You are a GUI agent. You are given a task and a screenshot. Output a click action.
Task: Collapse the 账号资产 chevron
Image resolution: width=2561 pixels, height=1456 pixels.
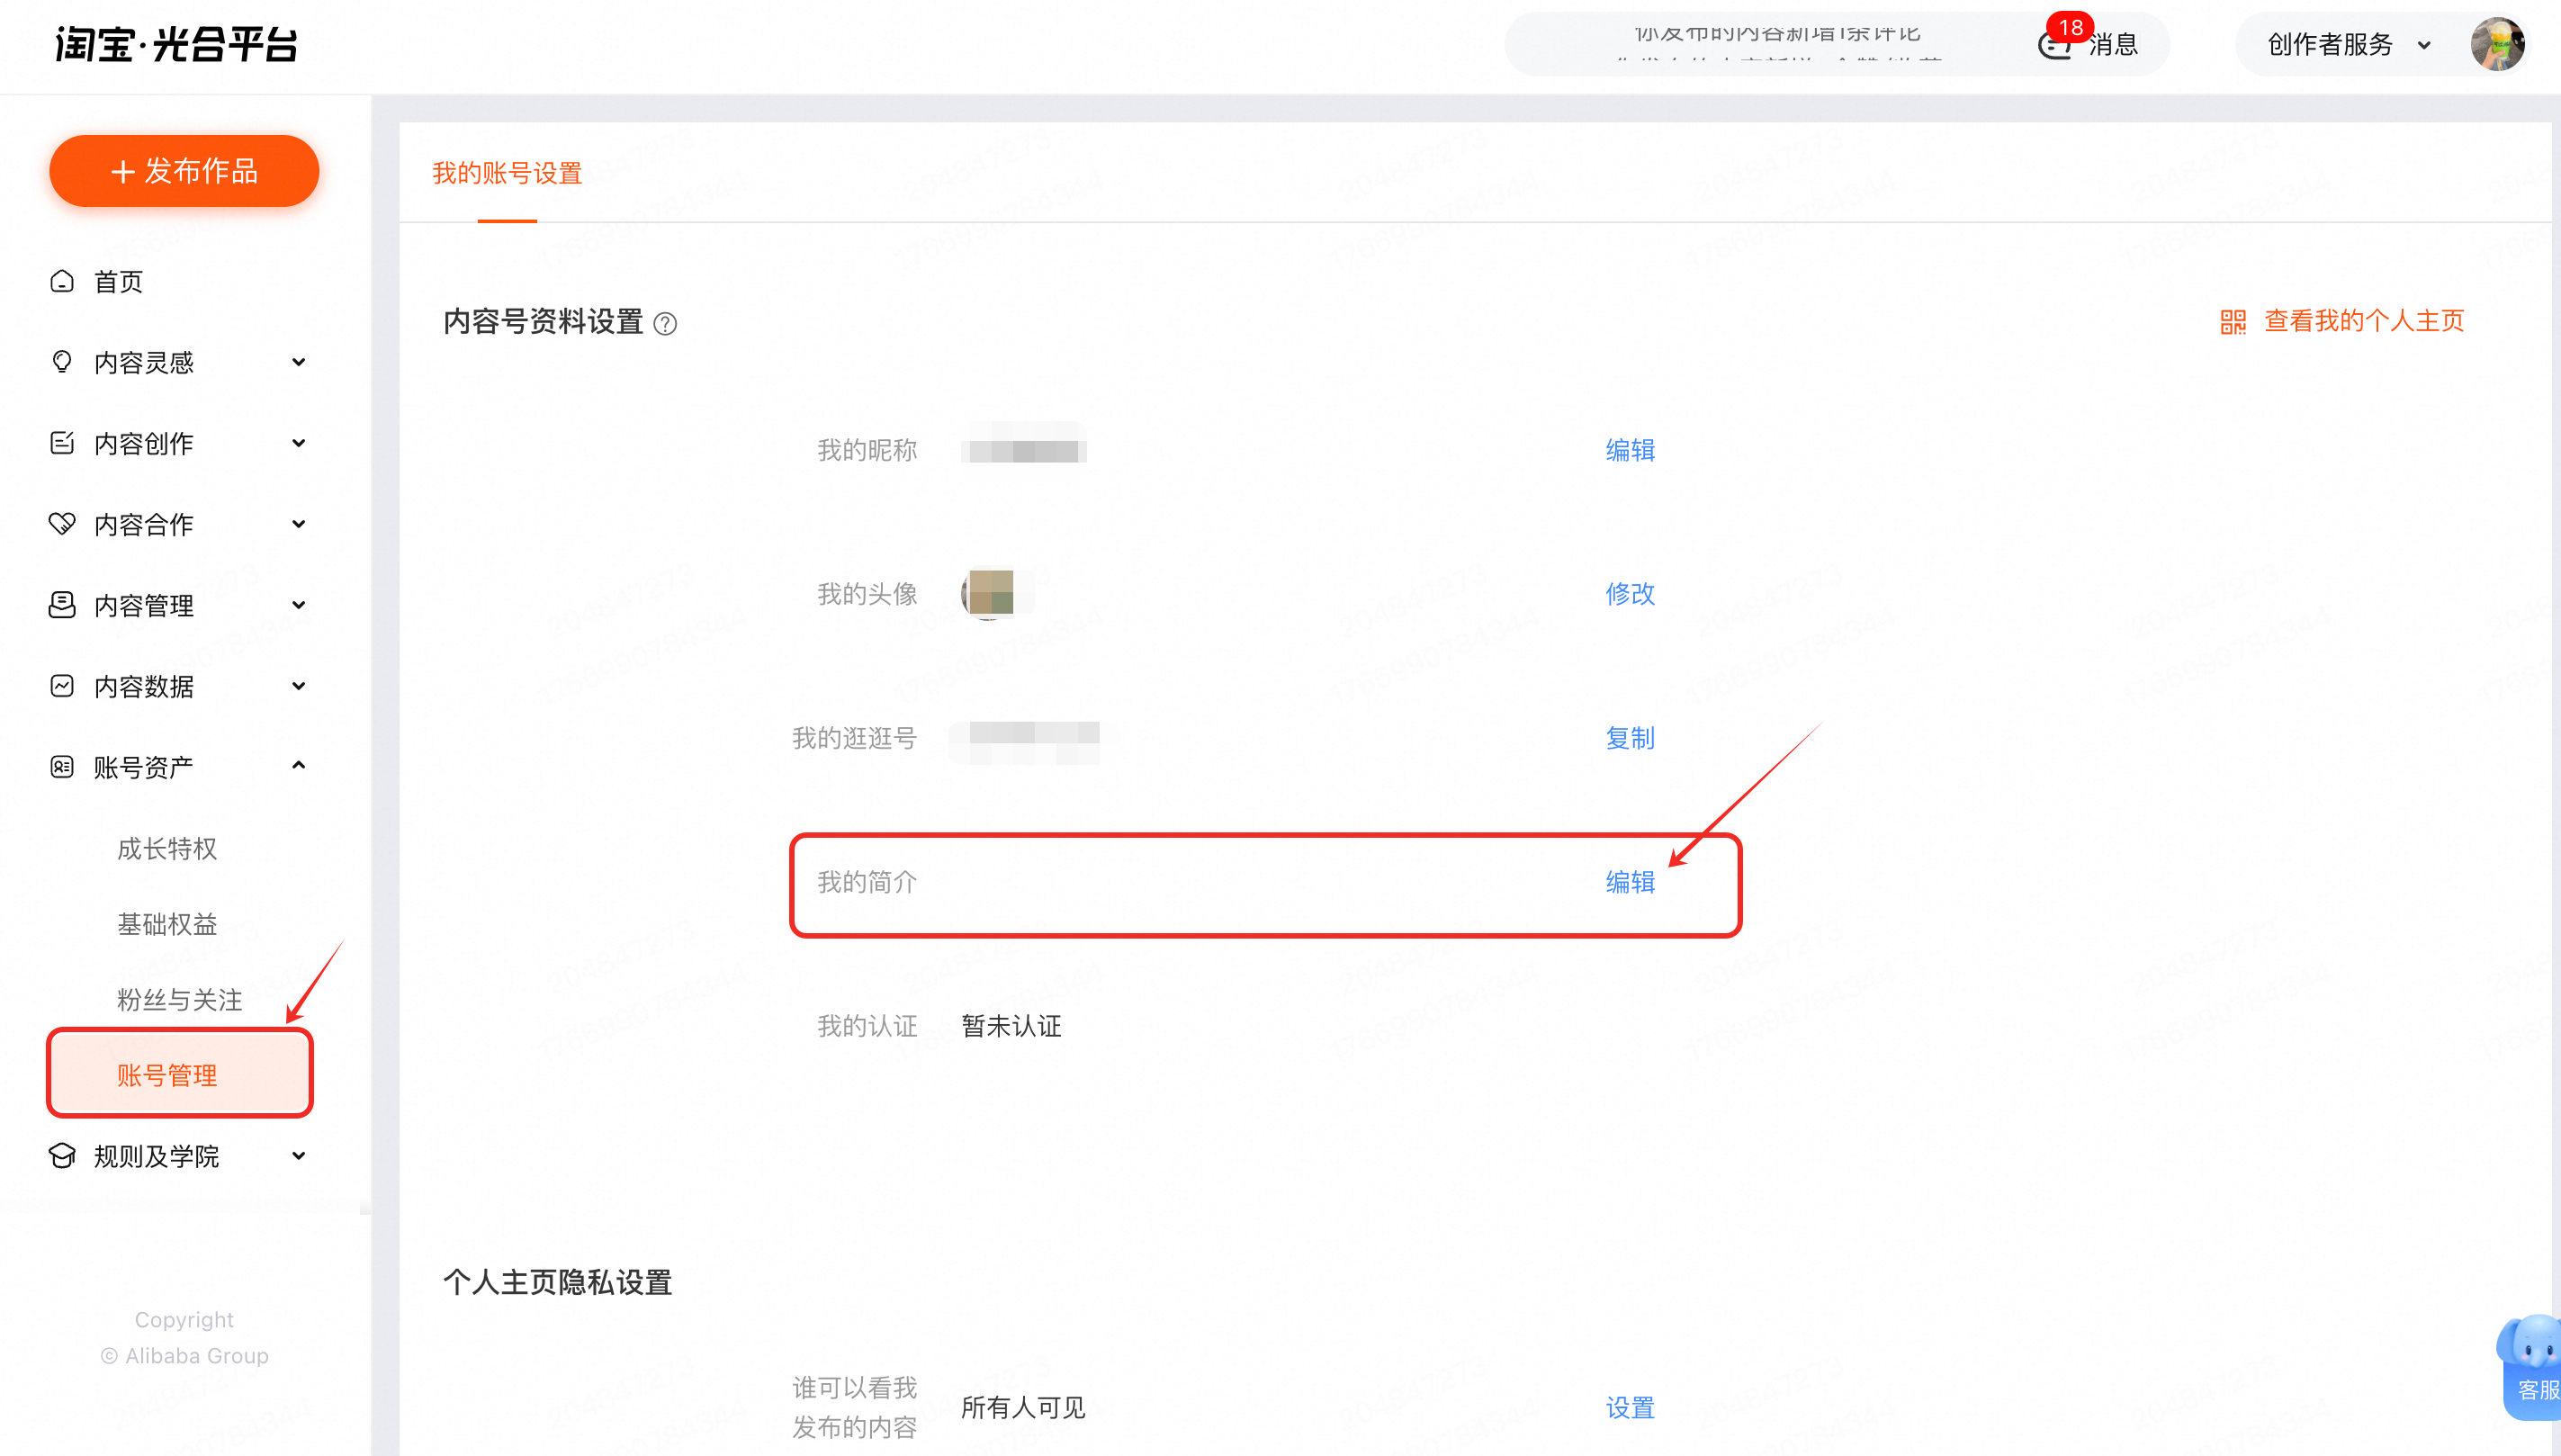click(x=298, y=766)
